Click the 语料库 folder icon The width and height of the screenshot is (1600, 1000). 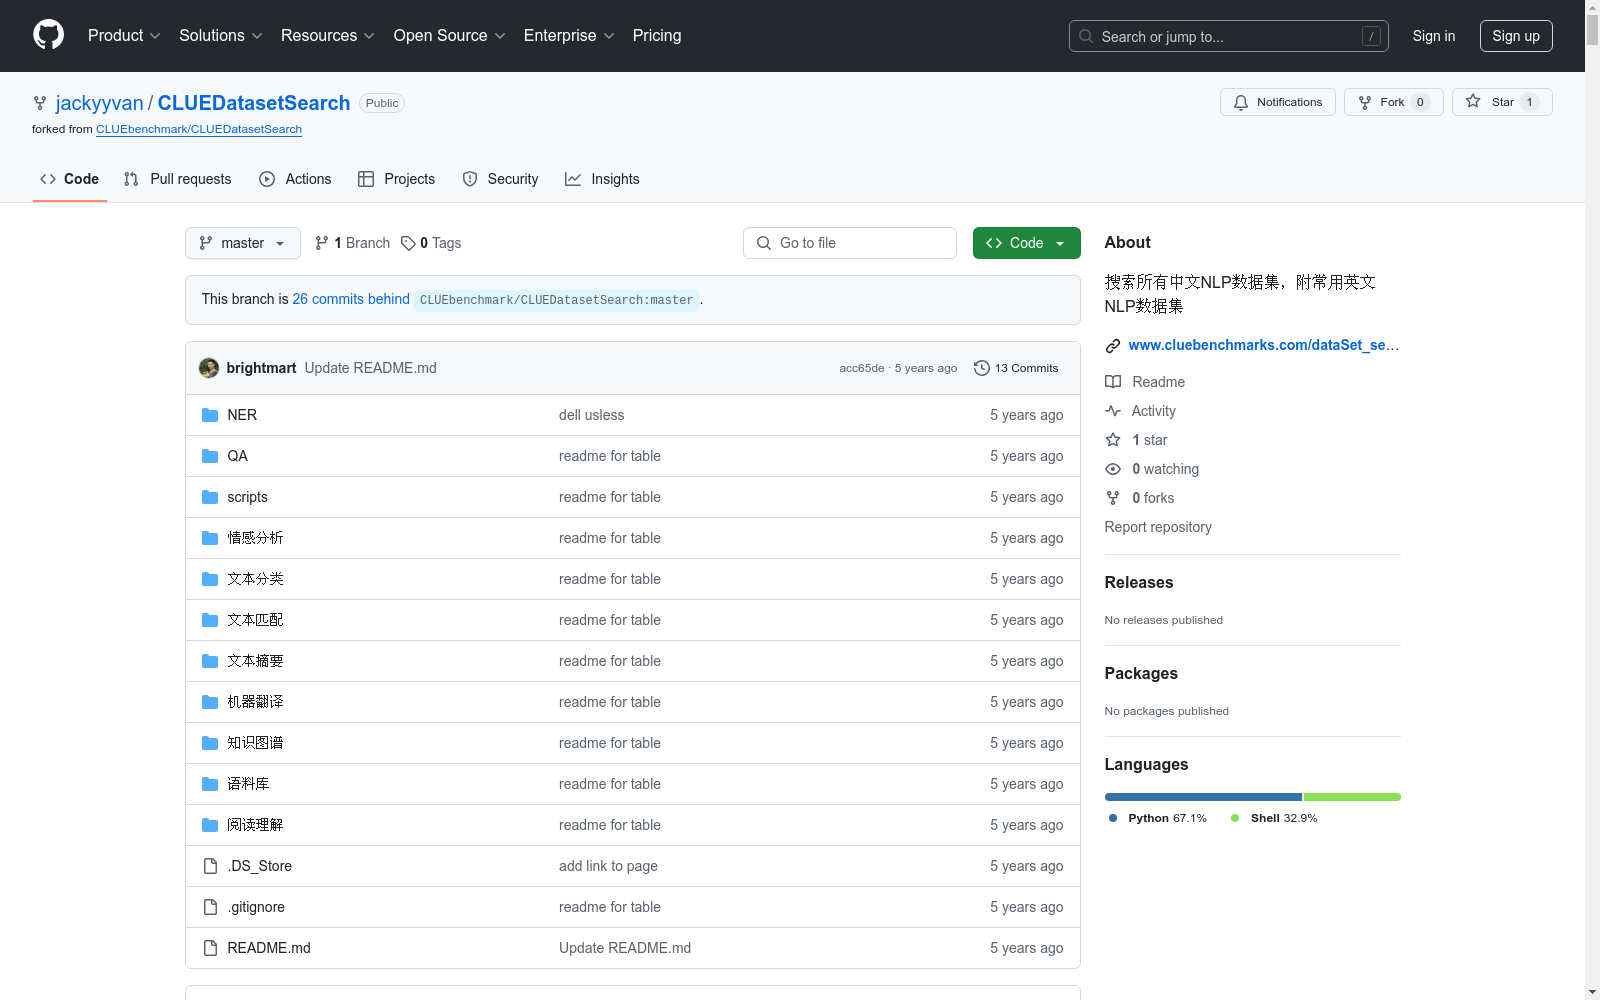tap(210, 784)
